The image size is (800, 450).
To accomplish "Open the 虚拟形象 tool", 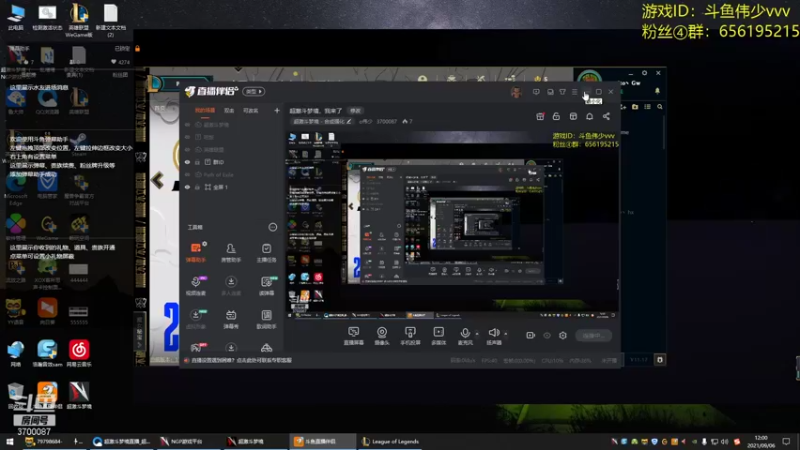I will pyautogui.click(x=196, y=319).
